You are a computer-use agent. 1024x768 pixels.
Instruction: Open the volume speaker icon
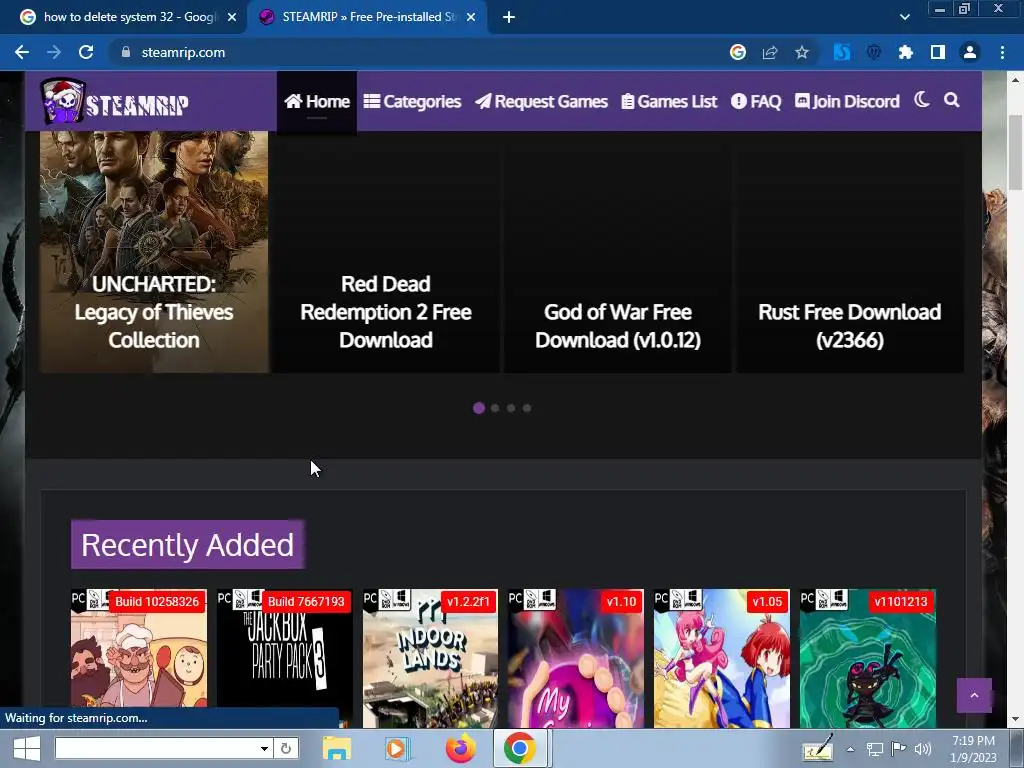pyautogui.click(x=923, y=749)
